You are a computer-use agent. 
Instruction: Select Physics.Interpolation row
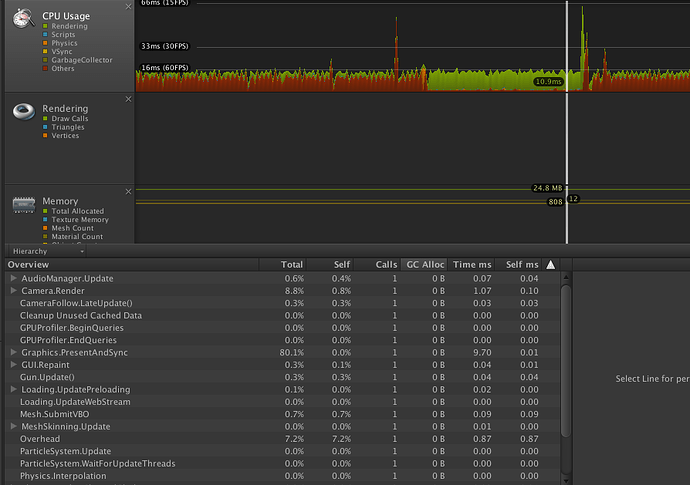click(283, 475)
